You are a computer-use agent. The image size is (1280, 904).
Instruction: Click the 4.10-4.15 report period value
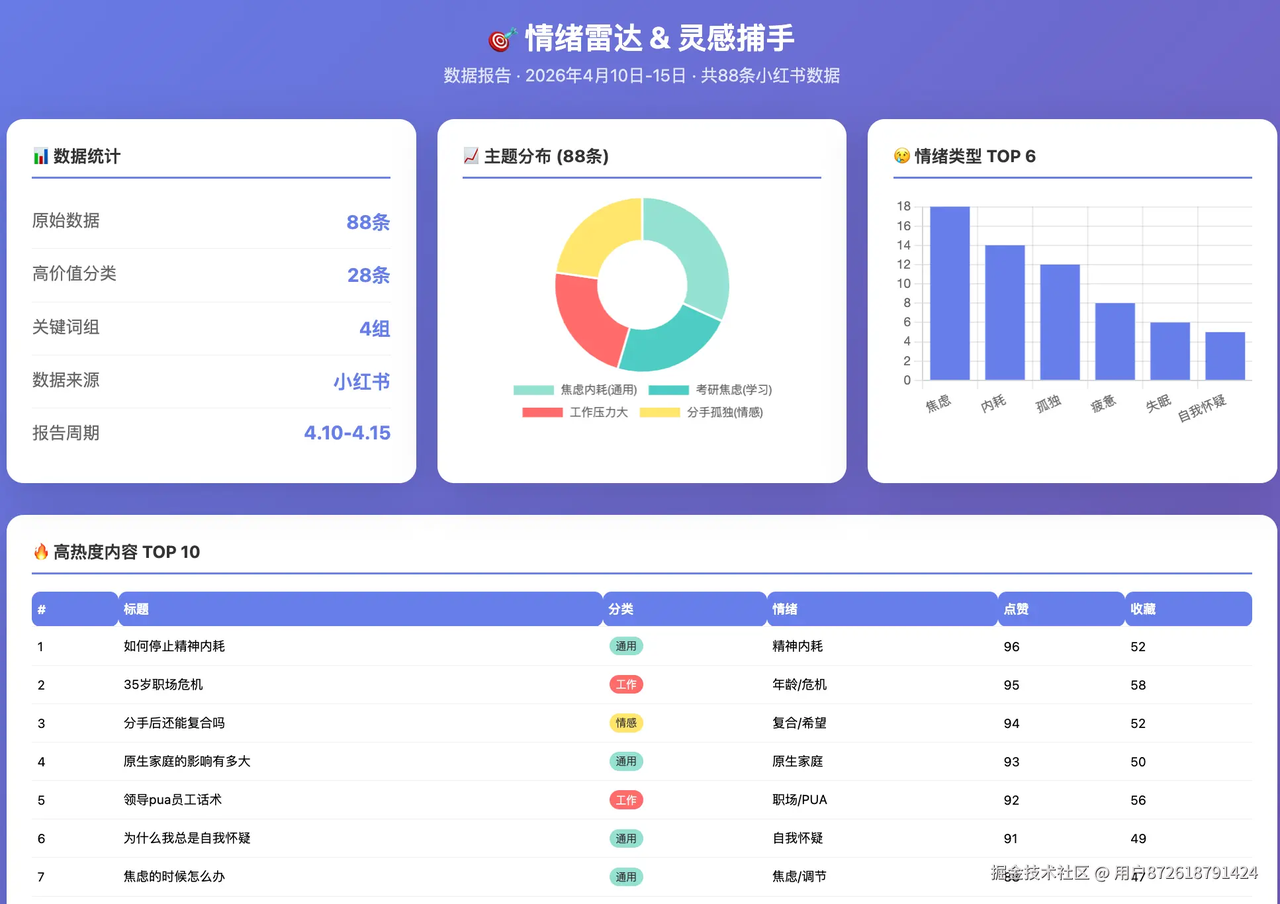(347, 434)
